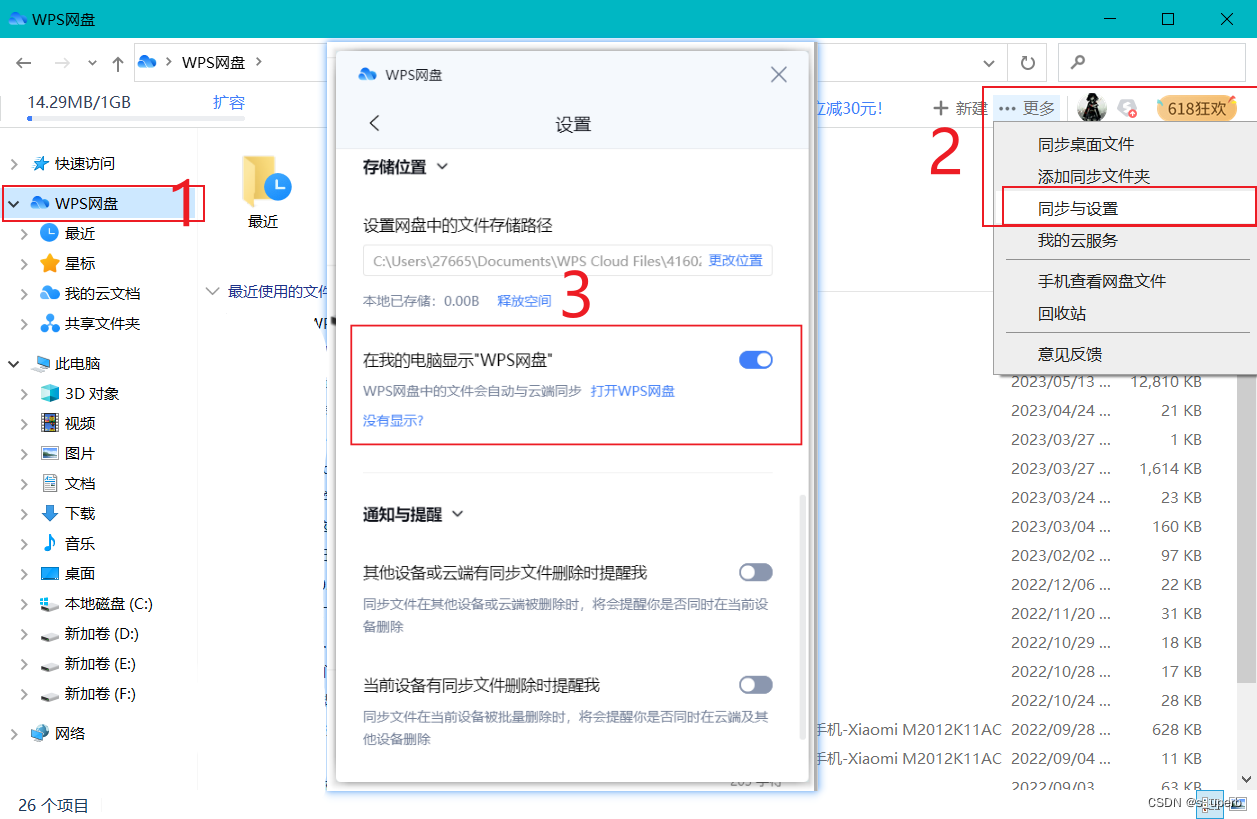Select the 快速访问 star icon
The height and width of the screenshot is (819, 1257).
tap(40, 163)
